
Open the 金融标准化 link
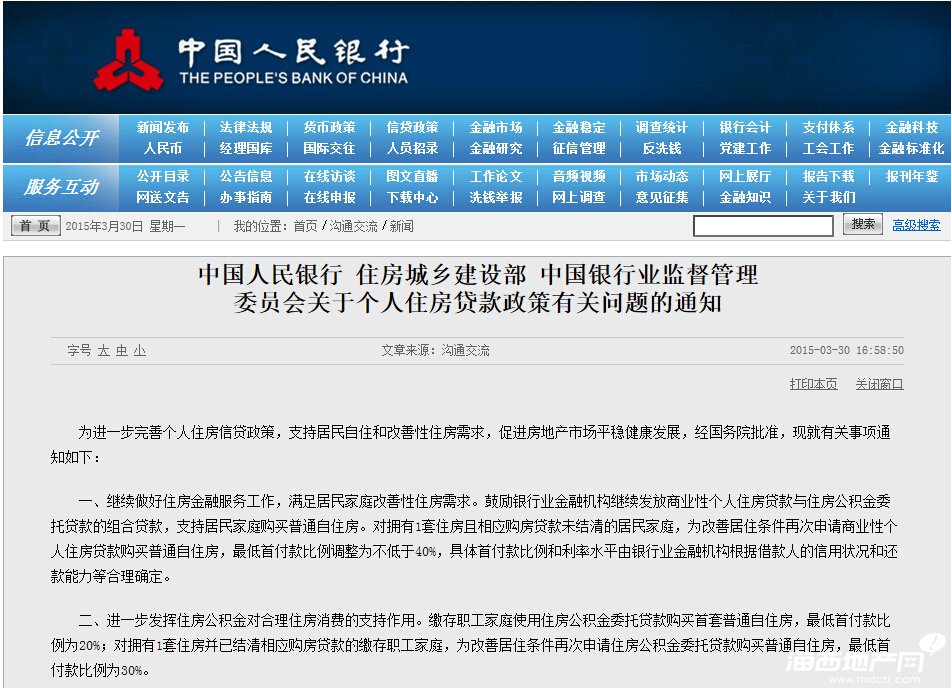[x=912, y=149]
